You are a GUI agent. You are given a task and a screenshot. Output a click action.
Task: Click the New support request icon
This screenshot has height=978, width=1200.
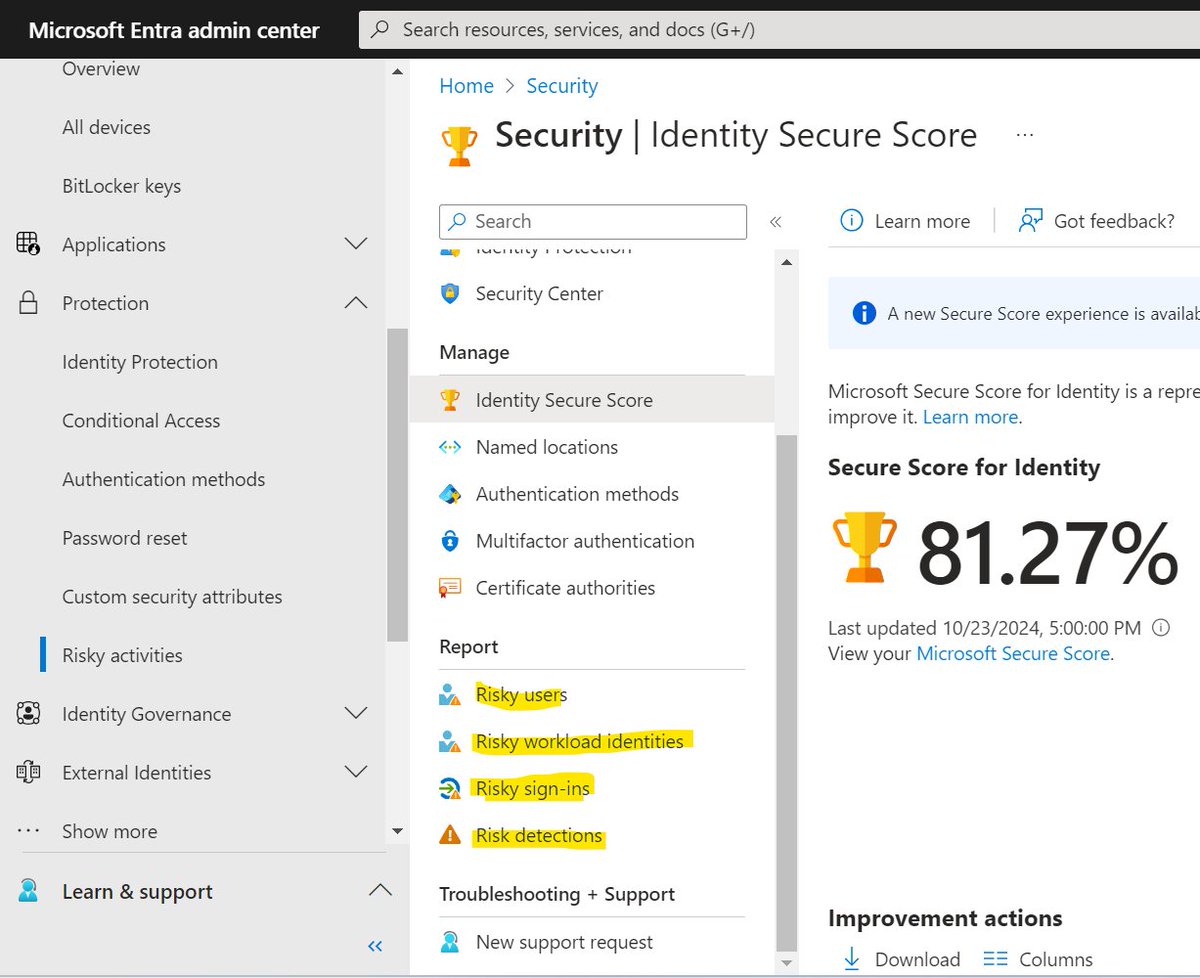450,942
